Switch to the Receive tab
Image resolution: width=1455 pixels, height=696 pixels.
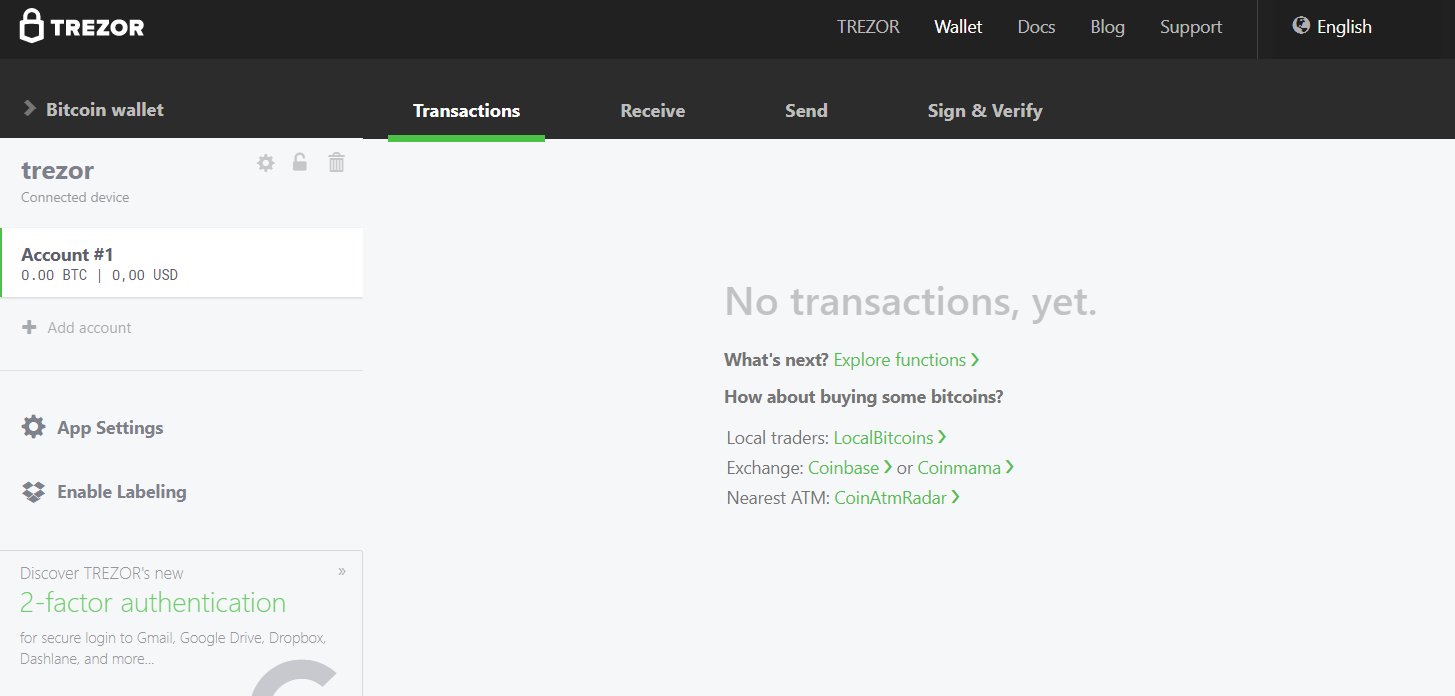[x=653, y=111]
